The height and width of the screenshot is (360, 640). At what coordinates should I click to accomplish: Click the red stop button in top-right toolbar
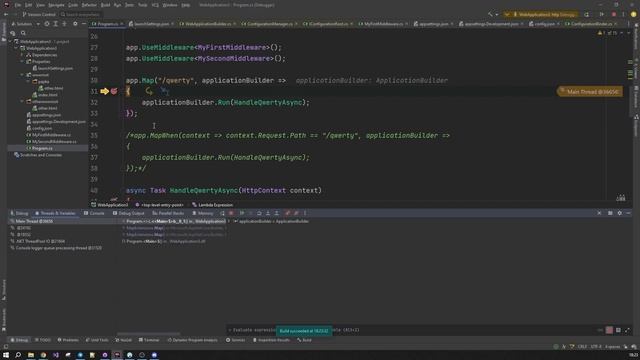coord(613,14)
